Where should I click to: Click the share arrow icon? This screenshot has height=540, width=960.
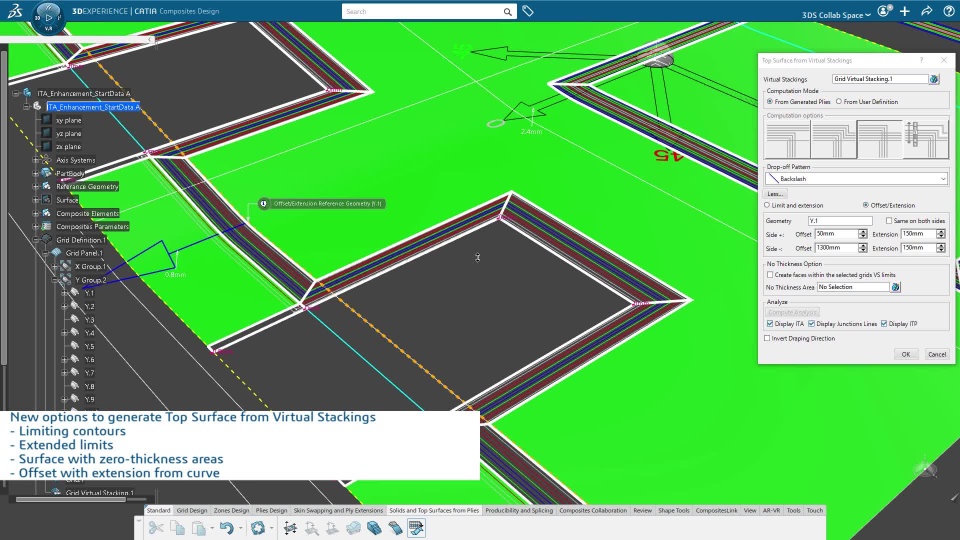(x=927, y=11)
